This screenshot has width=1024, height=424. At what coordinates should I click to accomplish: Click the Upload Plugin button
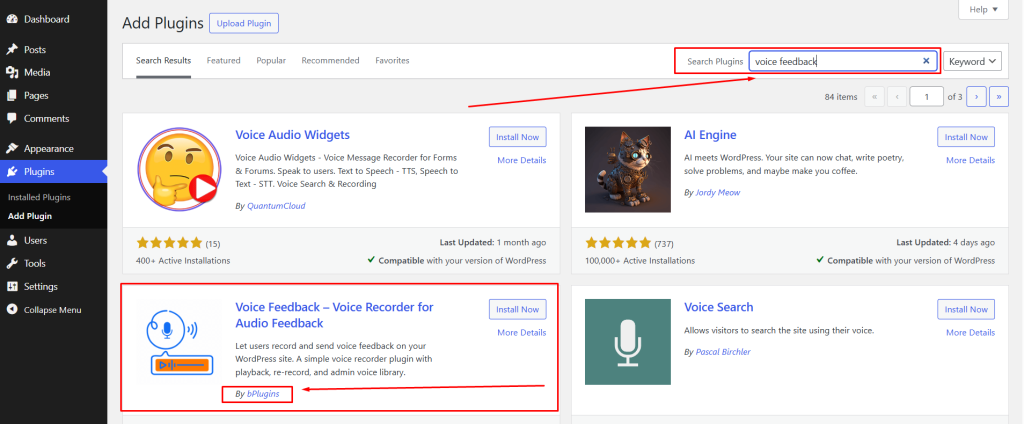244,22
